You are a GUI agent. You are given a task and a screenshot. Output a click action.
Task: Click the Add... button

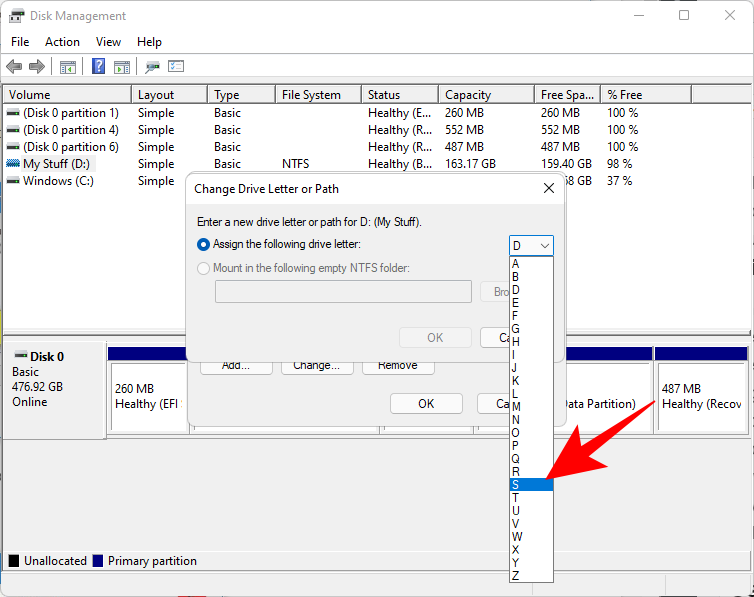[236, 366]
